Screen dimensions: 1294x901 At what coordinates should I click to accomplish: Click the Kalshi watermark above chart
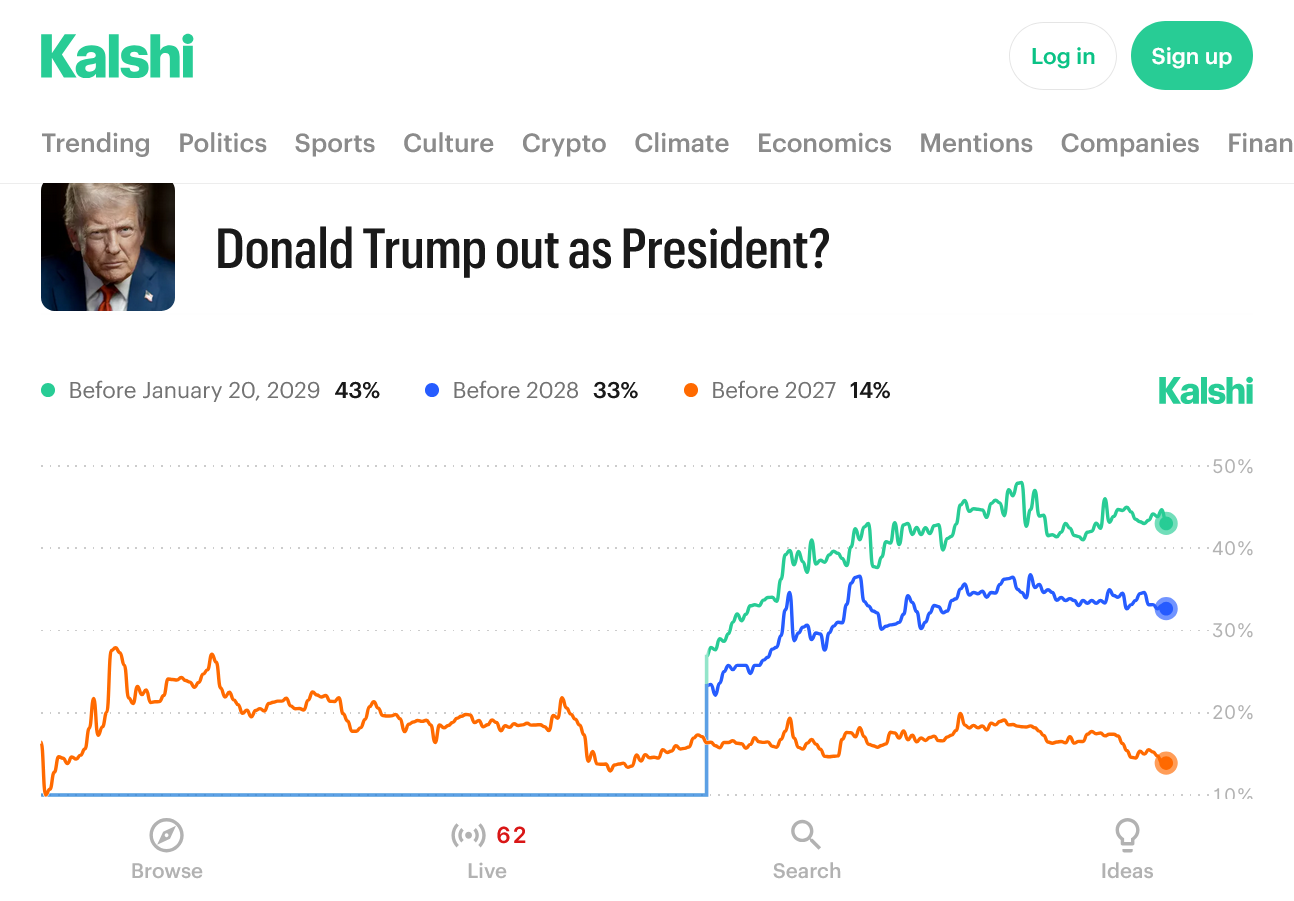1205,391
